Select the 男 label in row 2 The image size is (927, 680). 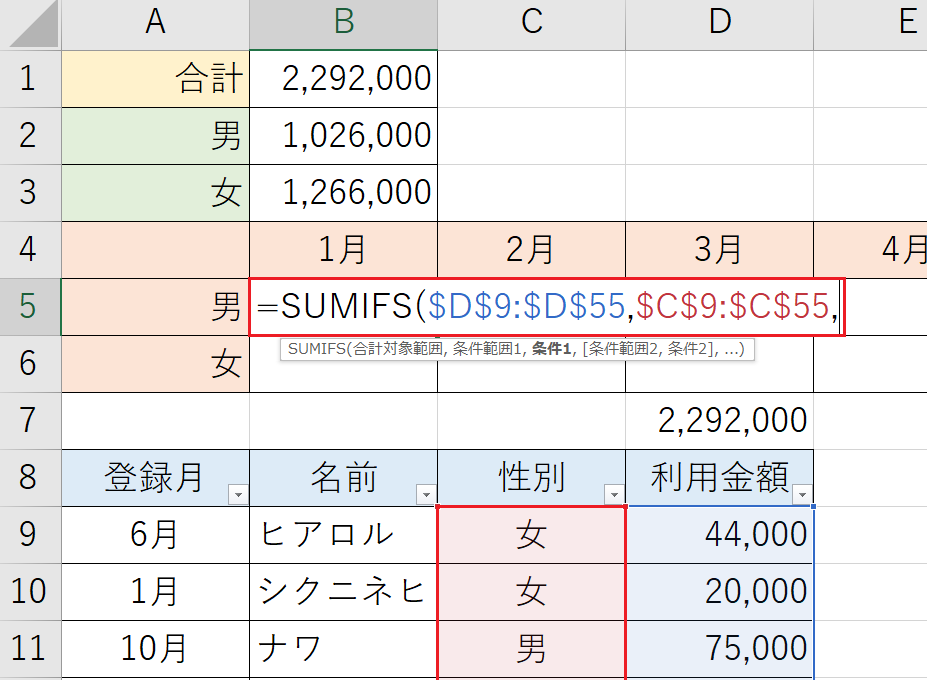pyautogui.click(x=155, y=135)
